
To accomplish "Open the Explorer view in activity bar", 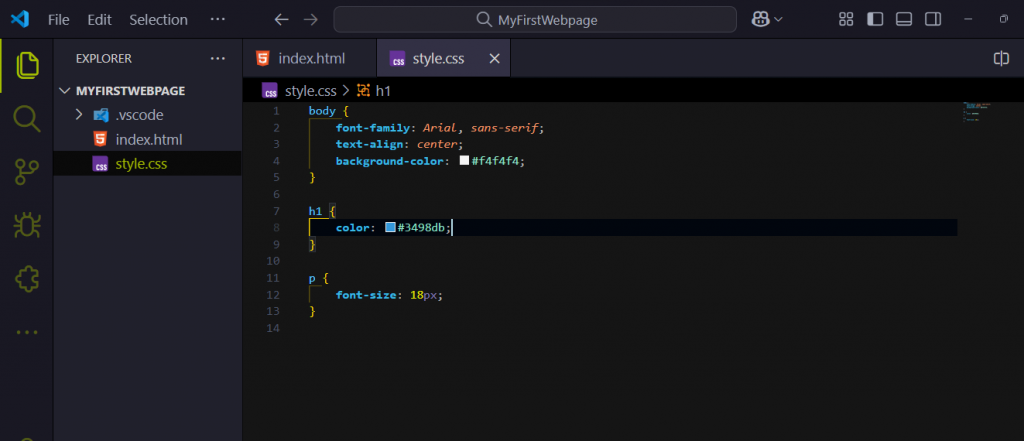I will pos(27,65).
